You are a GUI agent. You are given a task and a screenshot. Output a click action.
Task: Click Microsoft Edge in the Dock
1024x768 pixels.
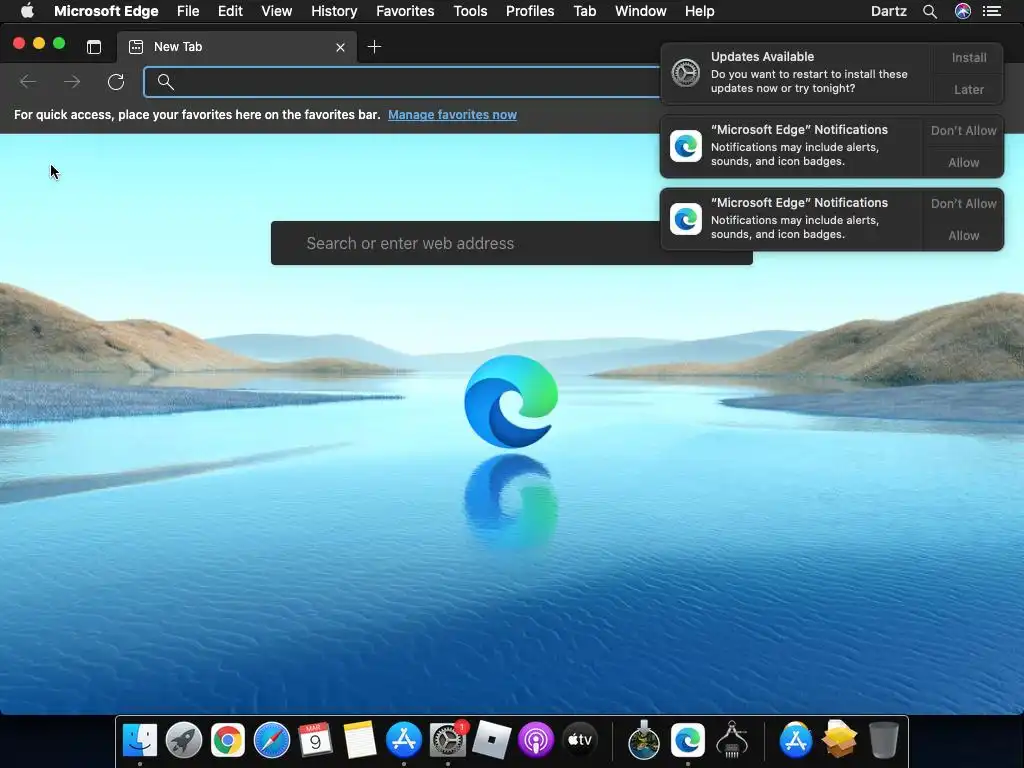(x=688, y=740)
